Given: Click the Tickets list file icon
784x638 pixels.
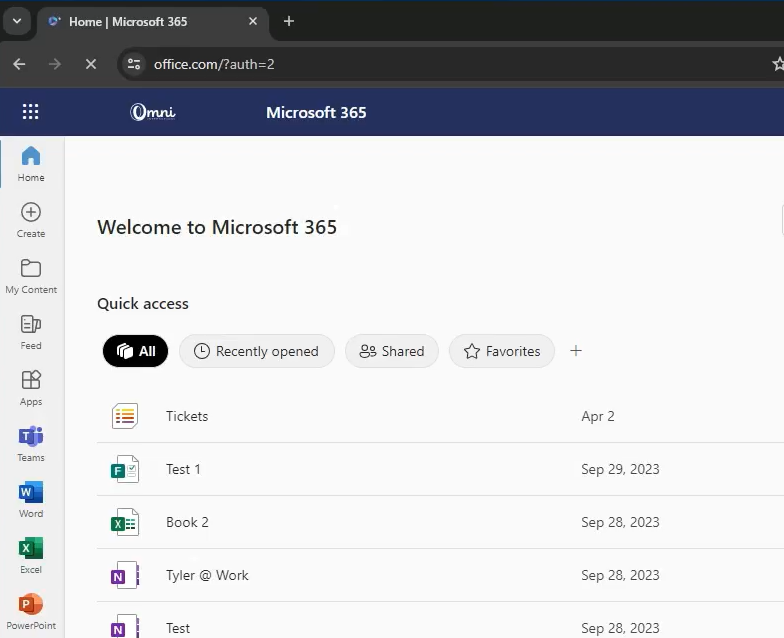Looking at the screenshot, I should tap(125, 416).
